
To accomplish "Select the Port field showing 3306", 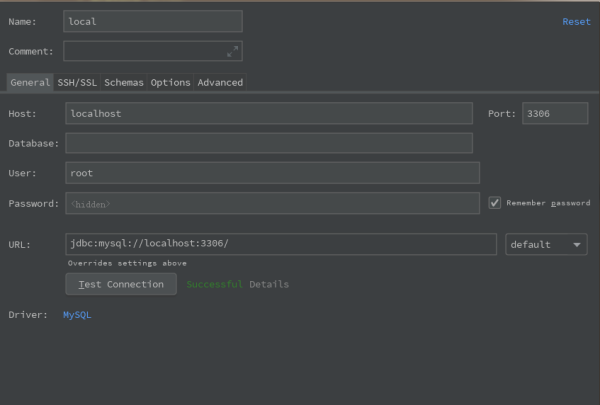I will pyautogui.click(x=554, y=114).
